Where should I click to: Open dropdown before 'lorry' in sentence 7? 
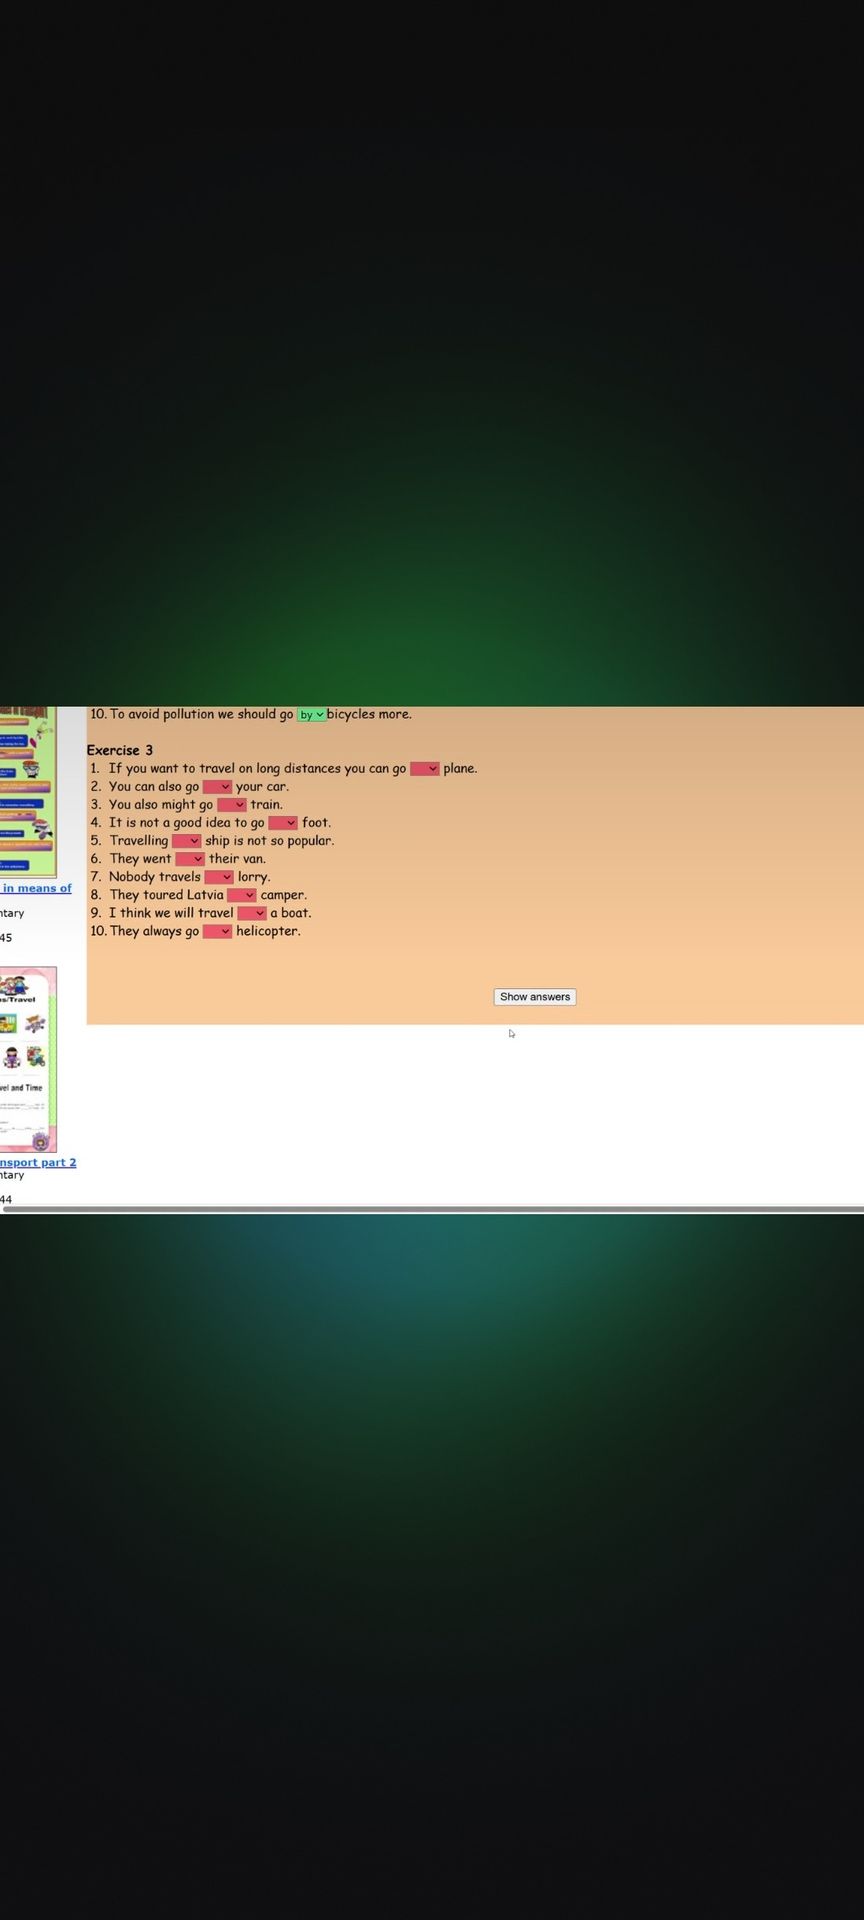click(219, 877)
